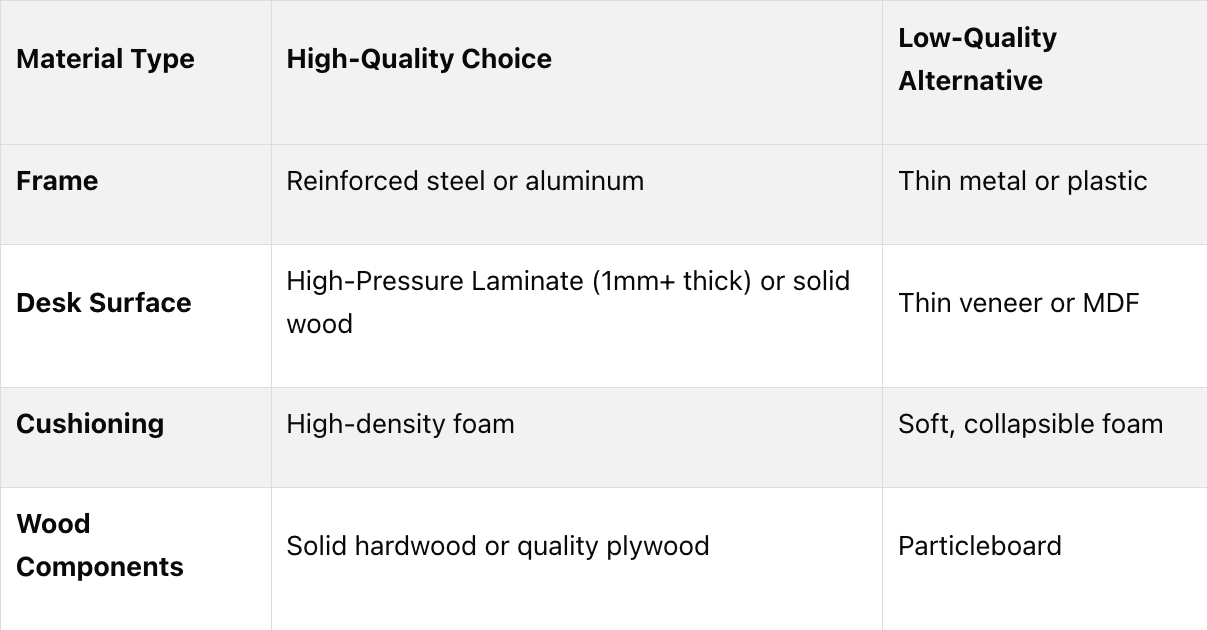Select the Cushioning row label

pyautogui.click(x=90, y=424)
